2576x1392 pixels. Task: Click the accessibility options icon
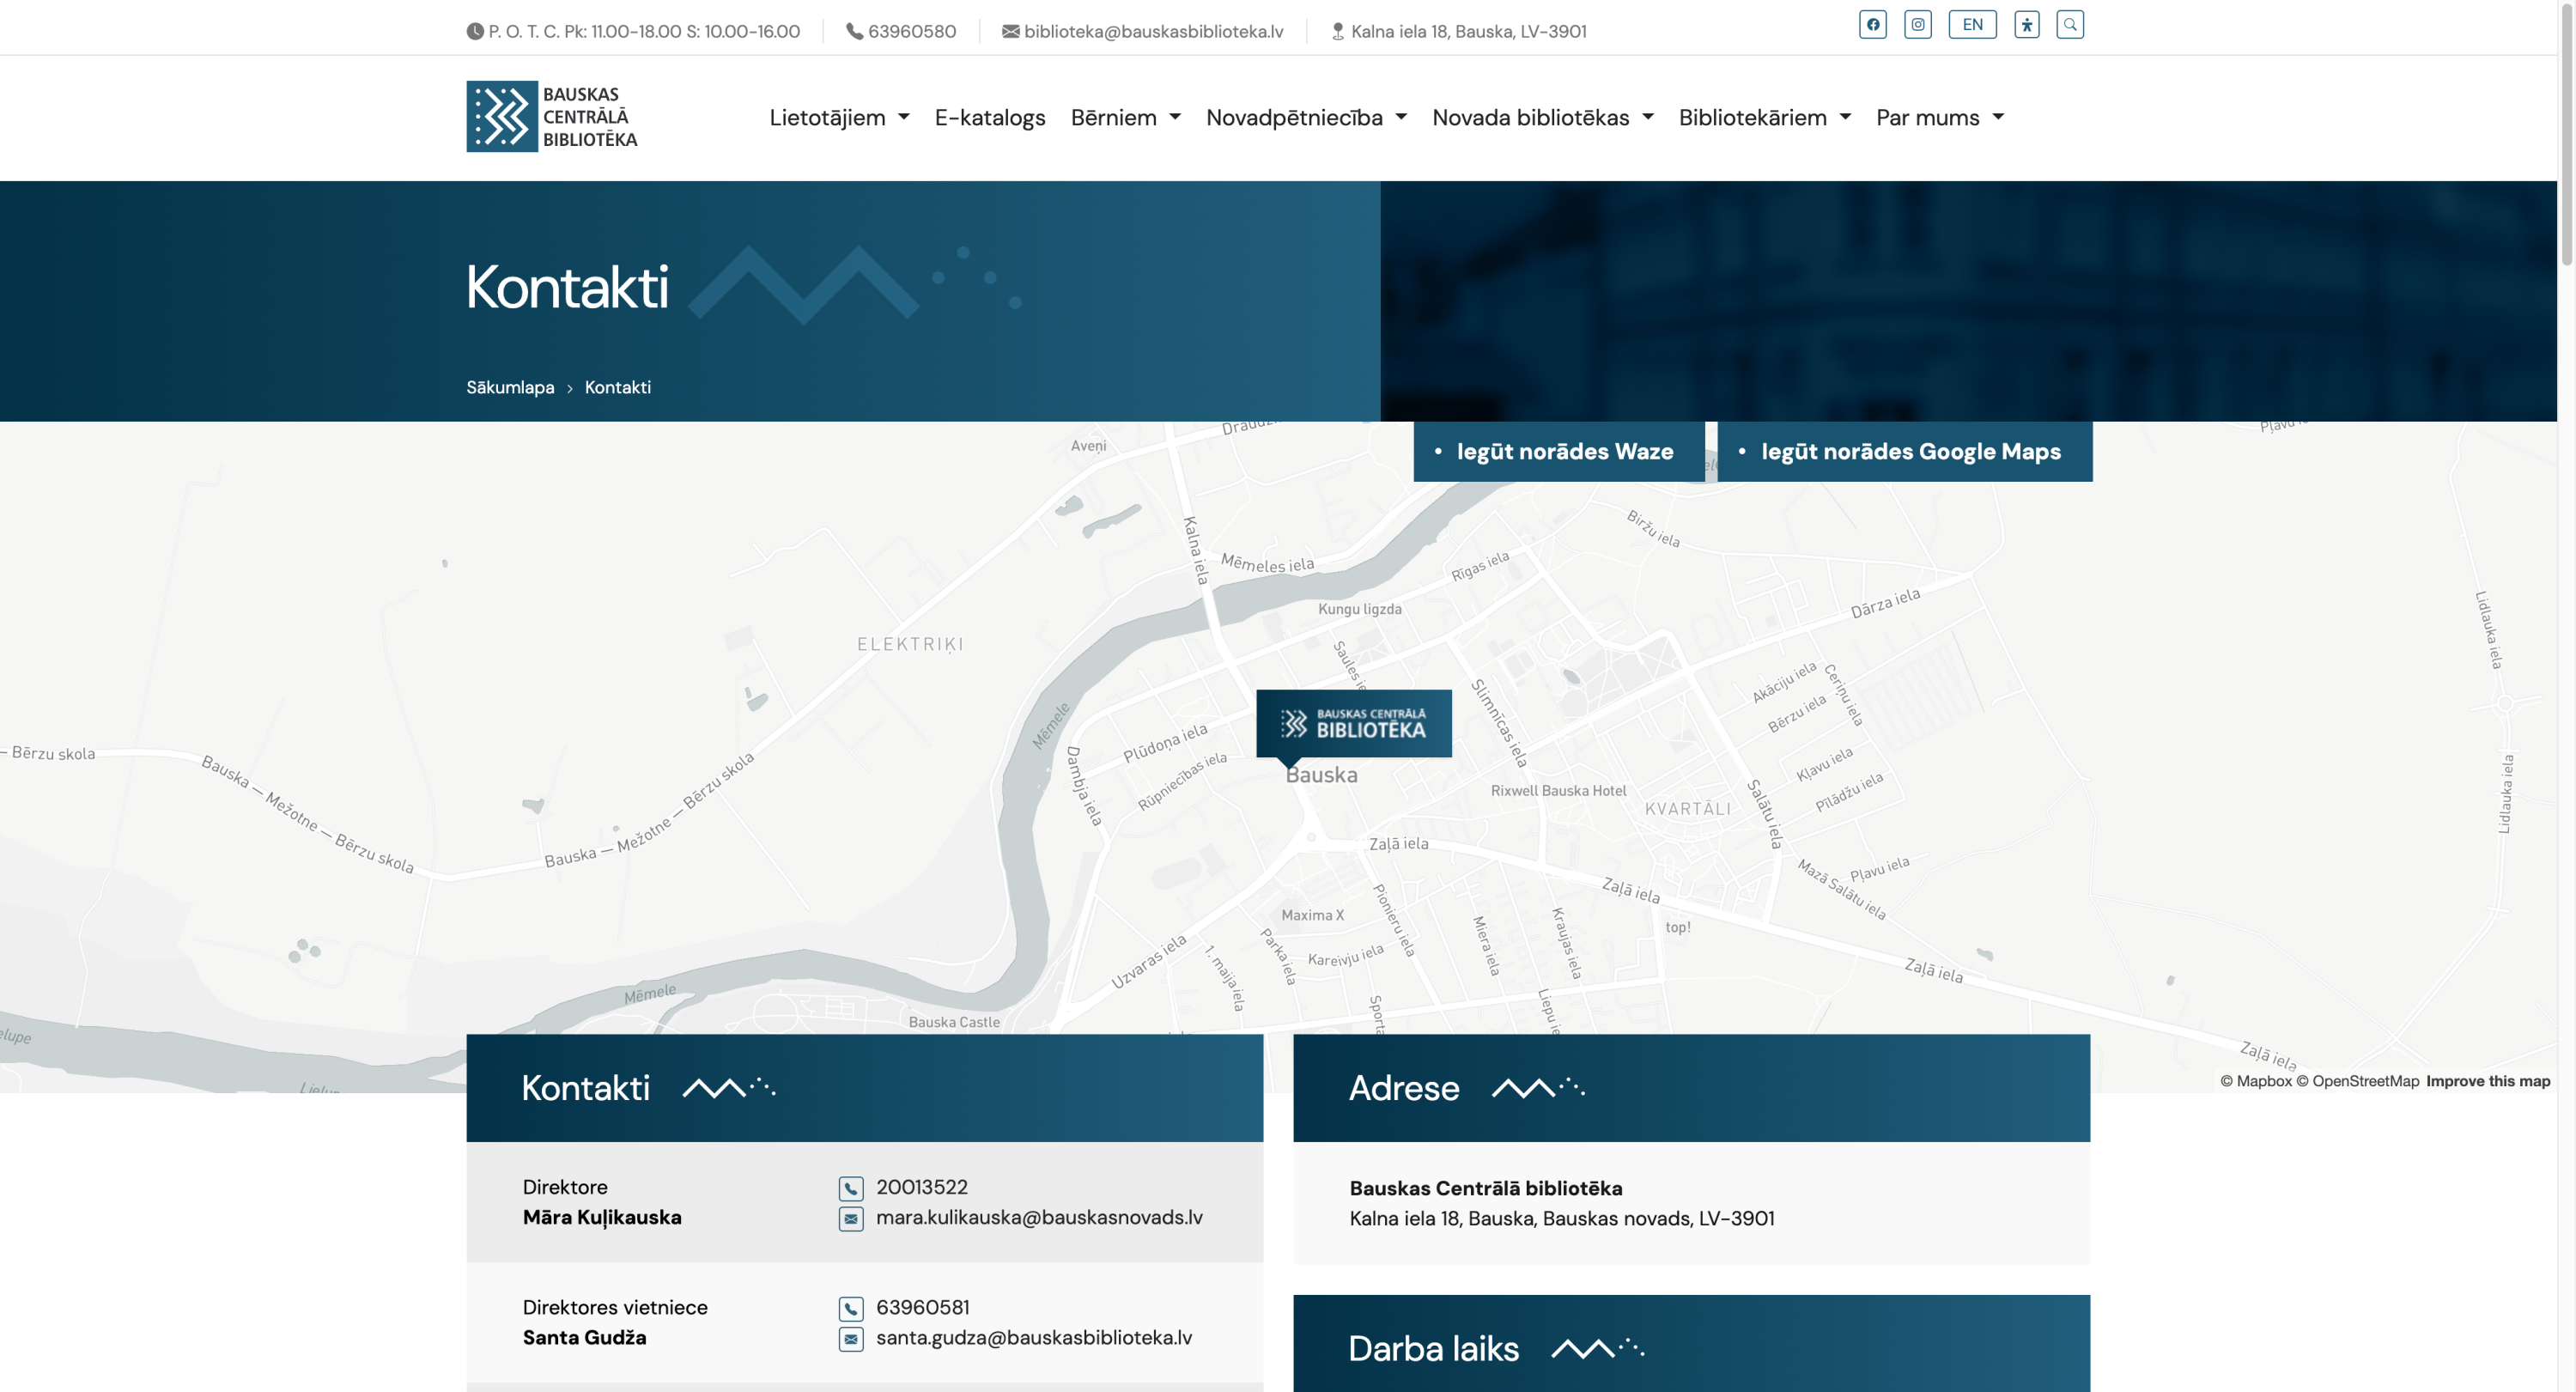2026,25
